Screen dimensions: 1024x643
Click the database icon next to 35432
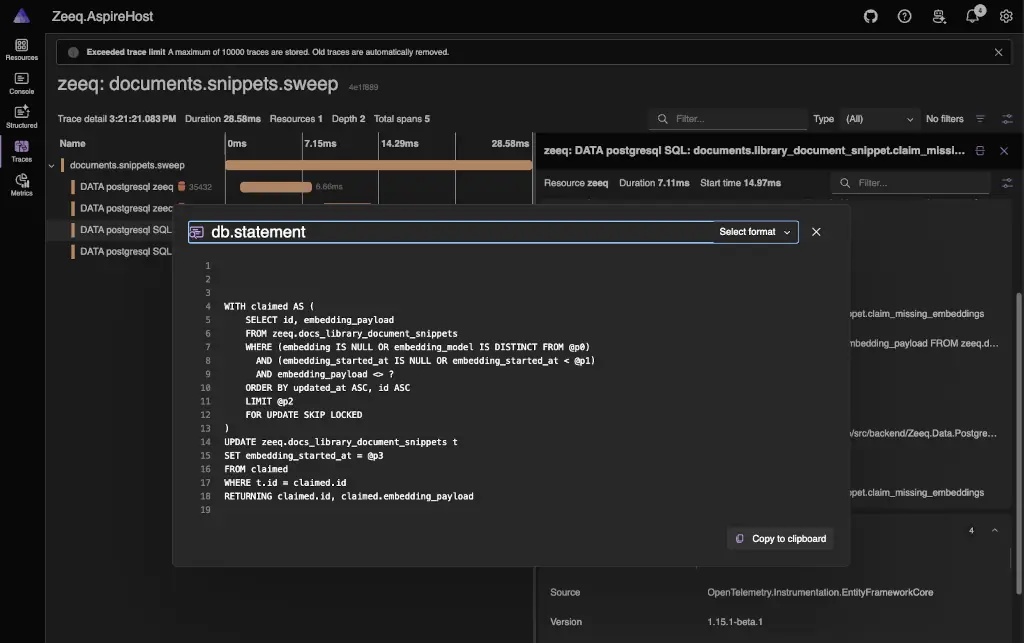[182, 187]
